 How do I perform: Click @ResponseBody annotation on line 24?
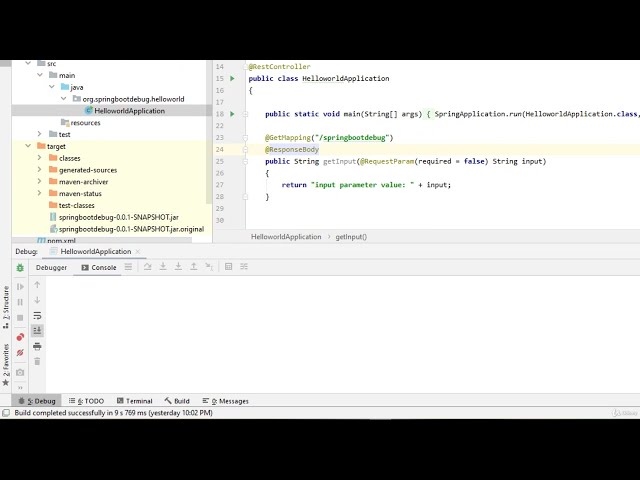click(292, 149)
